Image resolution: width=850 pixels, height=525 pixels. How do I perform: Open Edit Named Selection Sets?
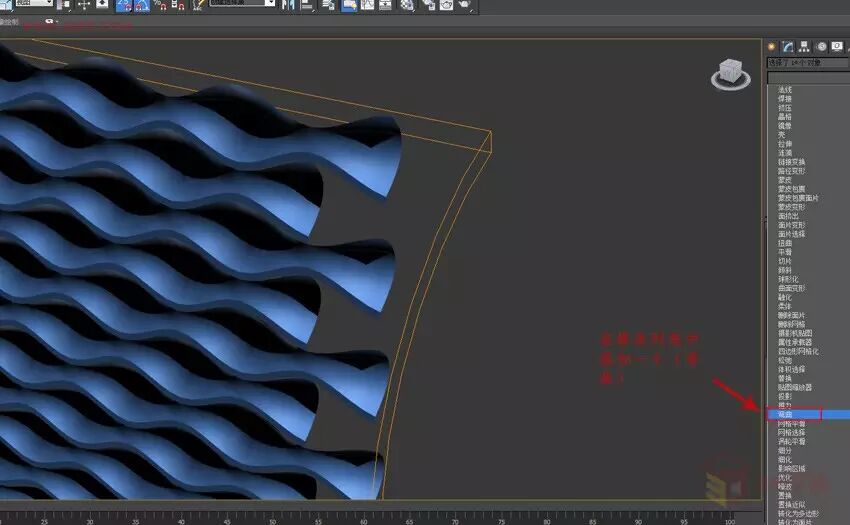point(198,5)
